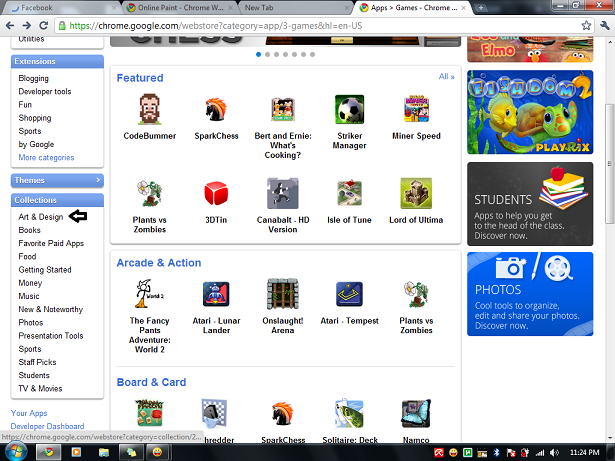Click the taskbar clock 11:24 PM
Viewport: 615px width, 461px height.
pyautogui.click(x=584, y=452)
